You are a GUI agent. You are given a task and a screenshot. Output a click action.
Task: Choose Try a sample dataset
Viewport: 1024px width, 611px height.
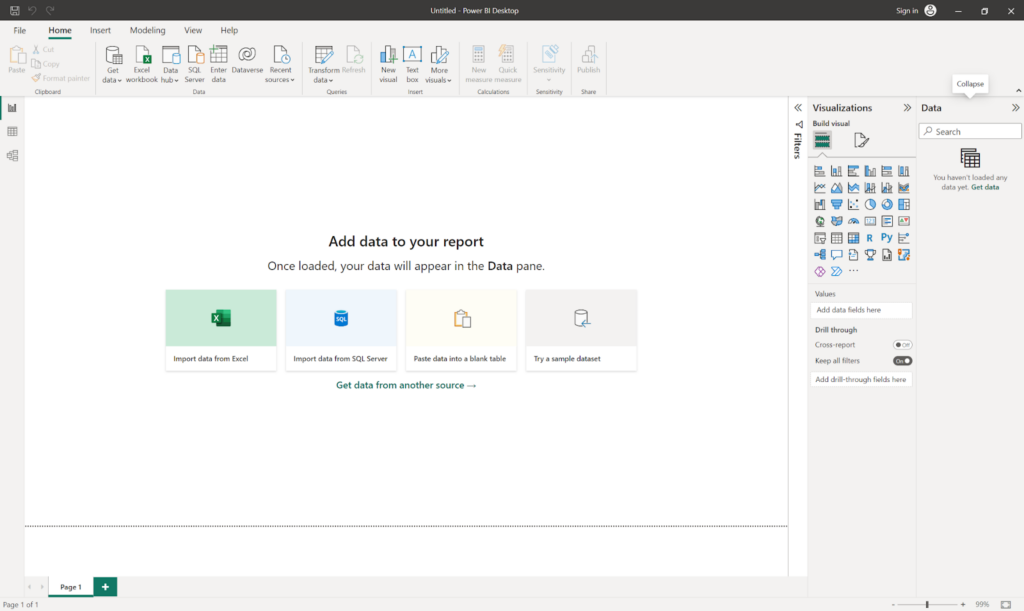click(581, 330)
